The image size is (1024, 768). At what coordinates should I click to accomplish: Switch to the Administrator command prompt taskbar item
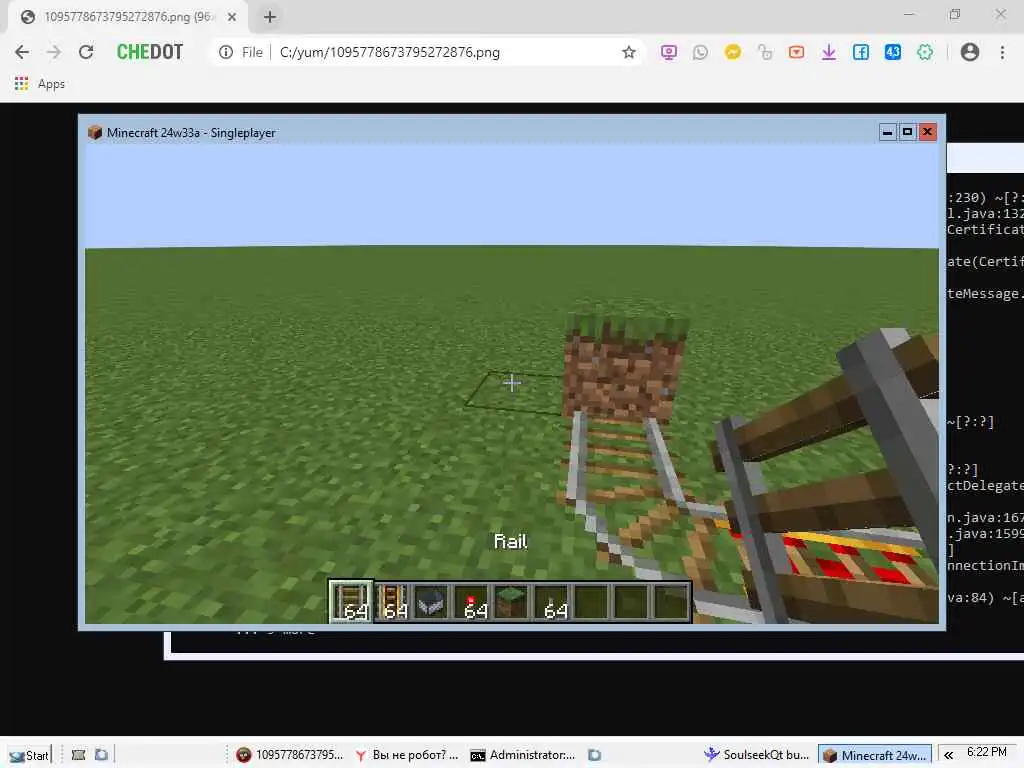[522, 755]
